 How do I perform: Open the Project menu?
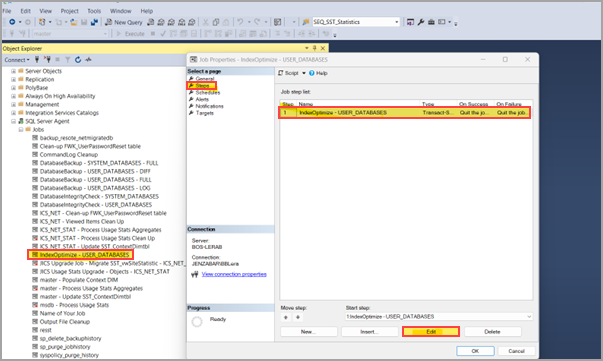(70, 11)
